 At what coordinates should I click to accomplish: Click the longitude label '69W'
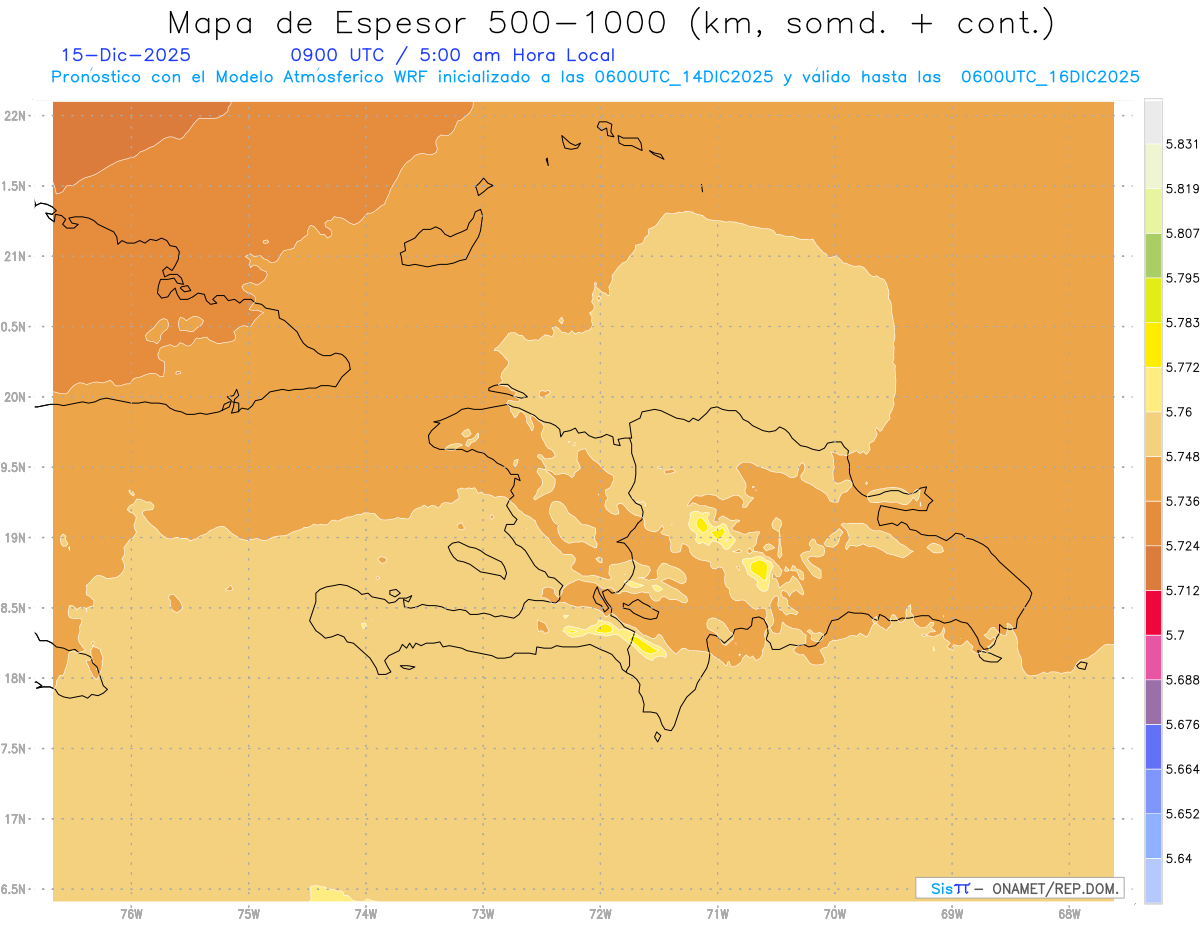[x=952, y=913]
